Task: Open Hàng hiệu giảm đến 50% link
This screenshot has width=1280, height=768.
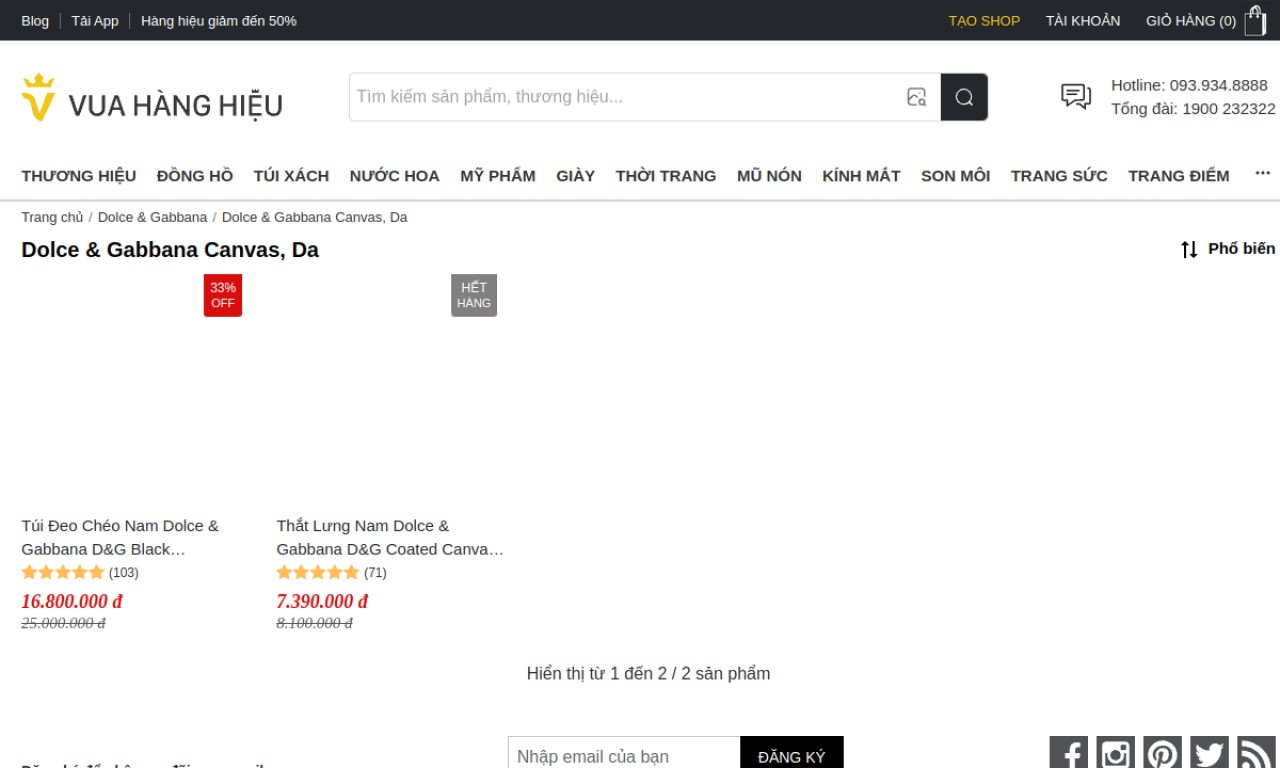Action: (x=219, y=21)
